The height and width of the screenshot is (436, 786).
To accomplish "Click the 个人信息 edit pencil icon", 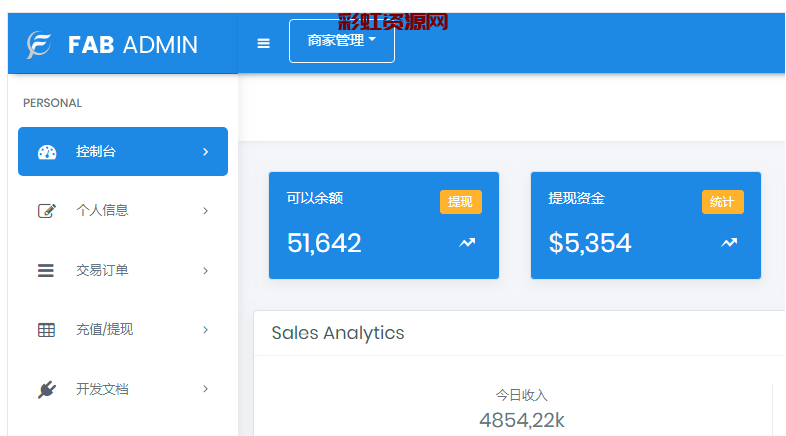I will [47, 211].
